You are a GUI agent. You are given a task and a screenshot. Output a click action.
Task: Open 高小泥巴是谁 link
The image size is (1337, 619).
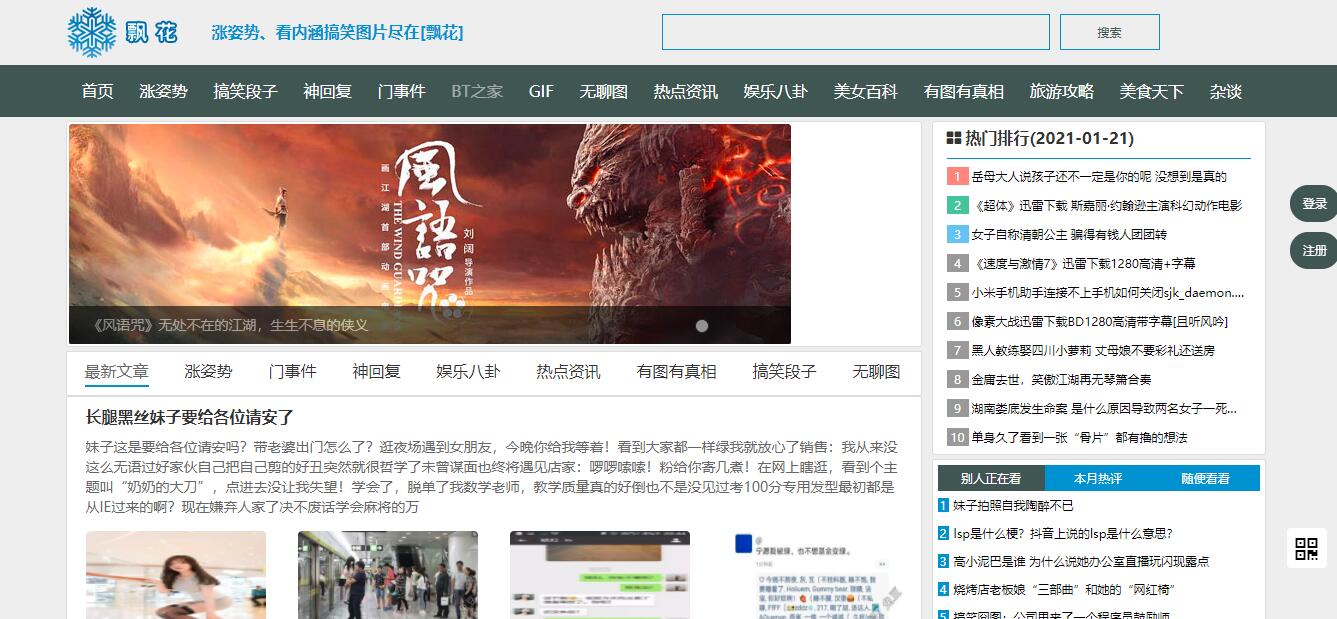point(1081,562)
